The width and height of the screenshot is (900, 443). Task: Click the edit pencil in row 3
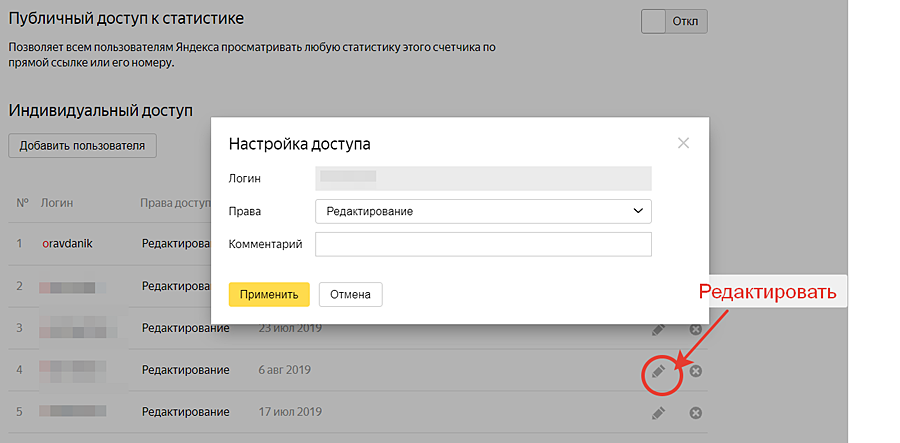point(658,329)
